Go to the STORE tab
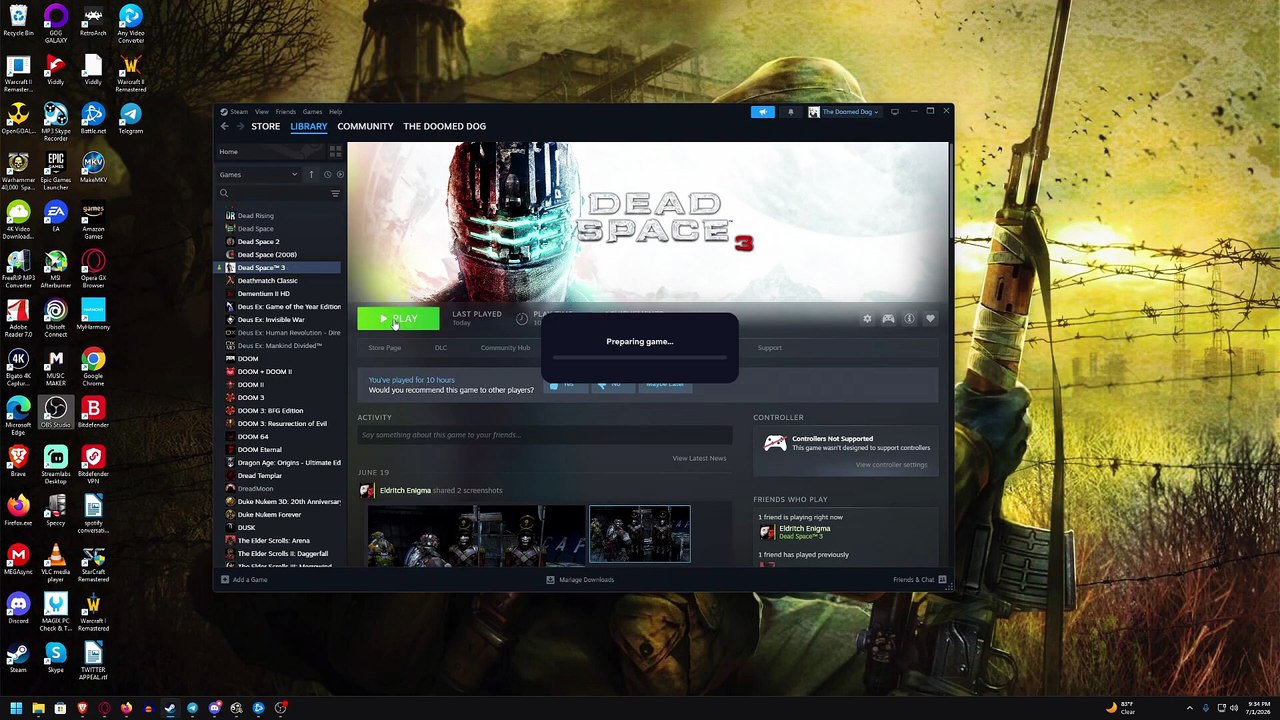This screenshot has width=1280, height=720. tap(265, 126)
